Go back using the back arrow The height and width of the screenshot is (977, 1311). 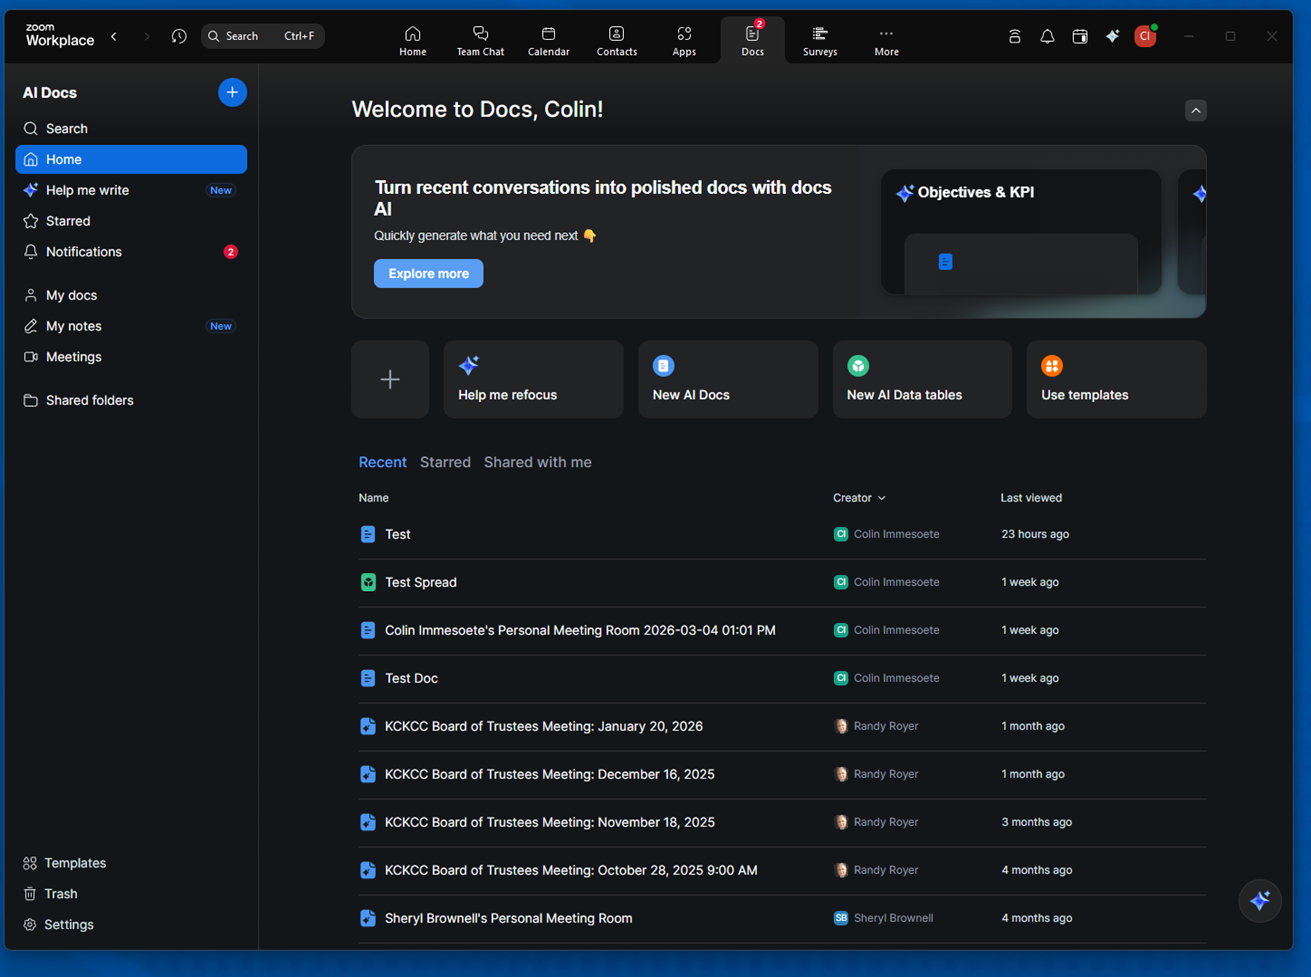114,36
